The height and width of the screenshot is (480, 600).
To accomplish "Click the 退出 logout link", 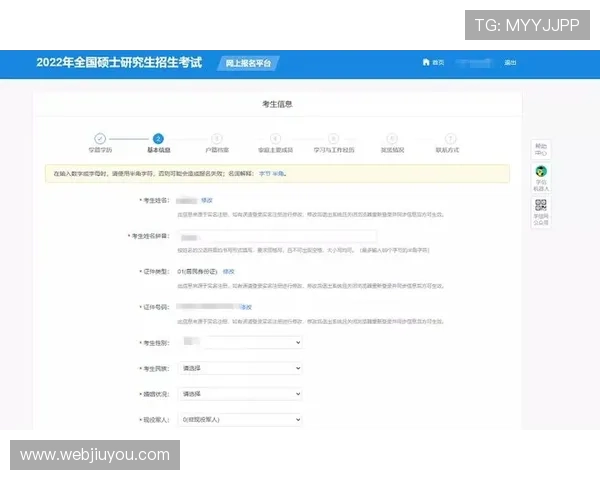I will pyautogui.click(x=510, y=62).
